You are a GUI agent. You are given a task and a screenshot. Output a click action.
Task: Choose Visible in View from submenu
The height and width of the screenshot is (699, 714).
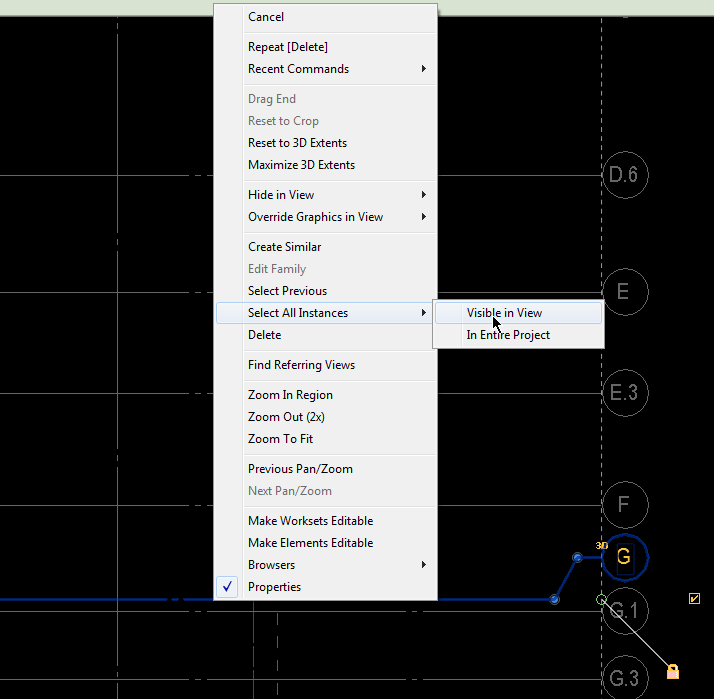pos(504,313)
